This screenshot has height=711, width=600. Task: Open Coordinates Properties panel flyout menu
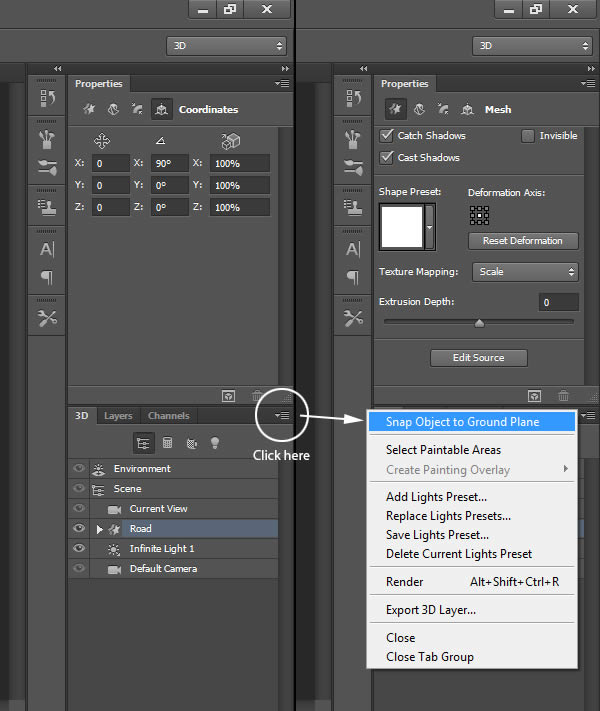pyautogui.click(x=282, y=83)
